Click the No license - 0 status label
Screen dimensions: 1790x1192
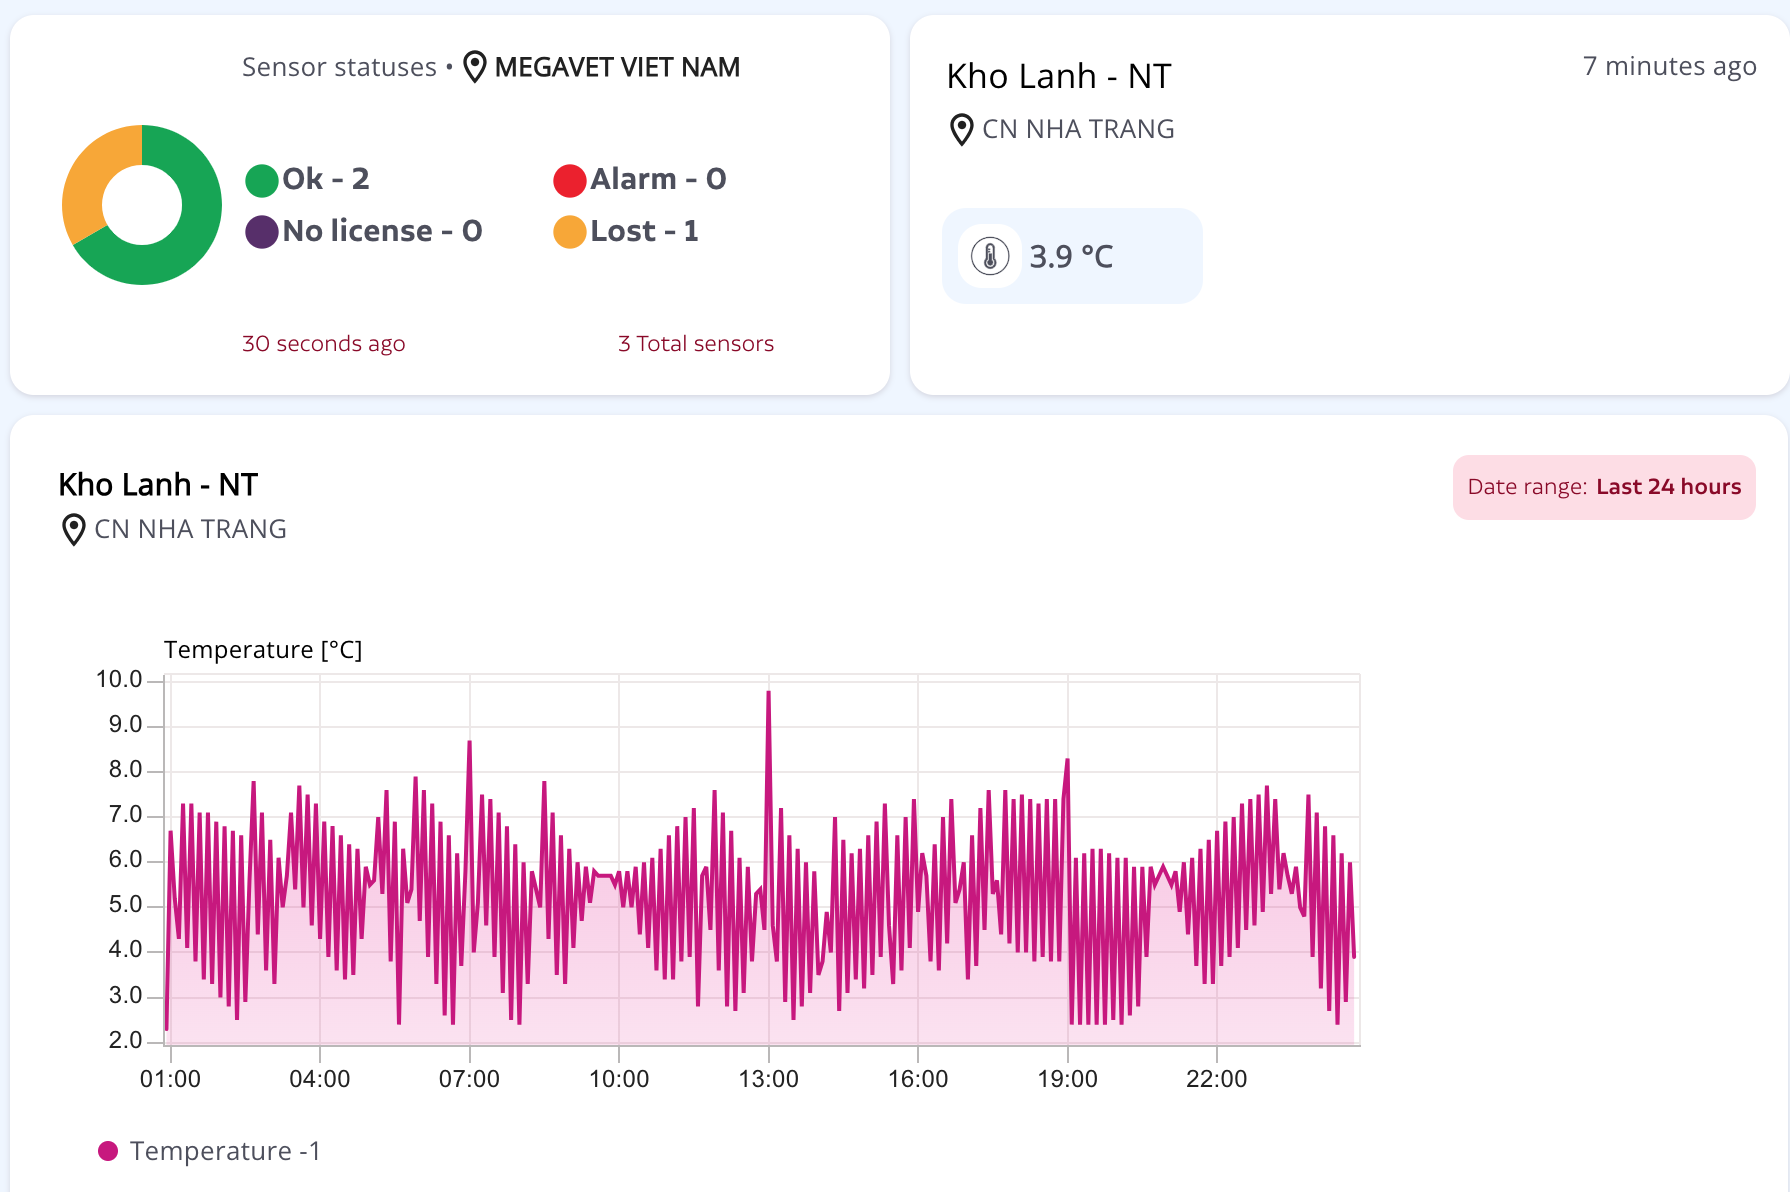(383, 231)
